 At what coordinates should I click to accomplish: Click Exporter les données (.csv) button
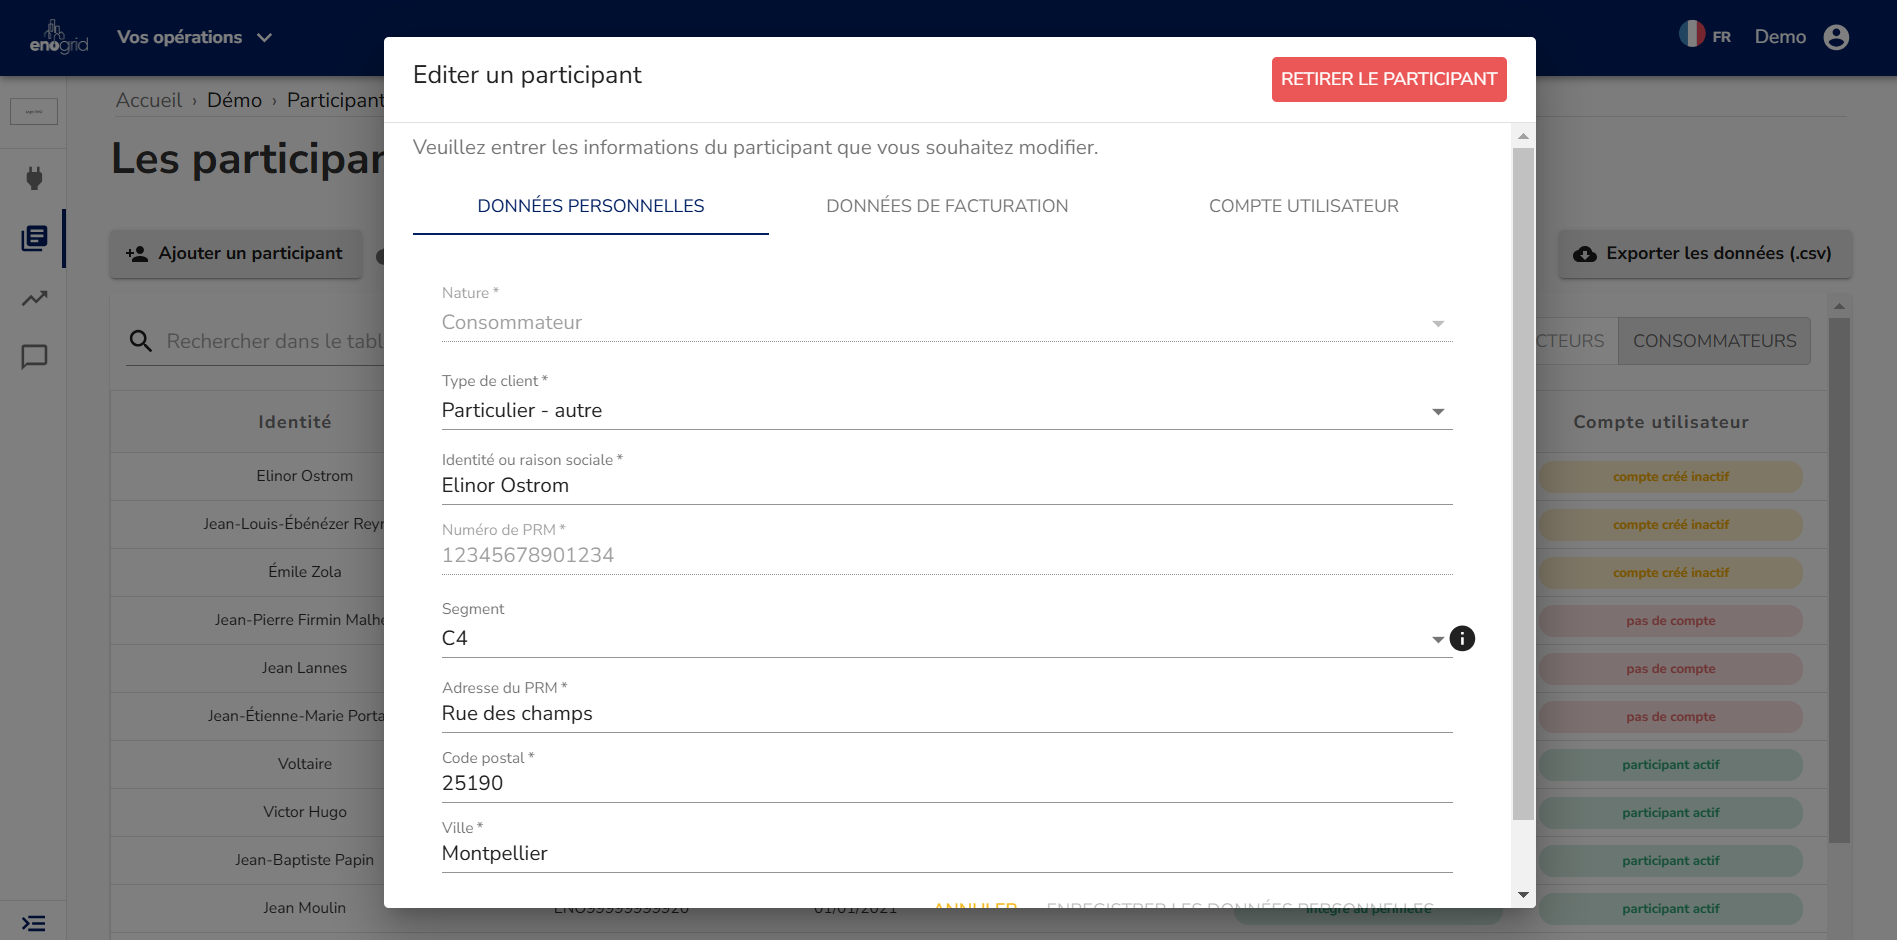[x=1704, y=254]
